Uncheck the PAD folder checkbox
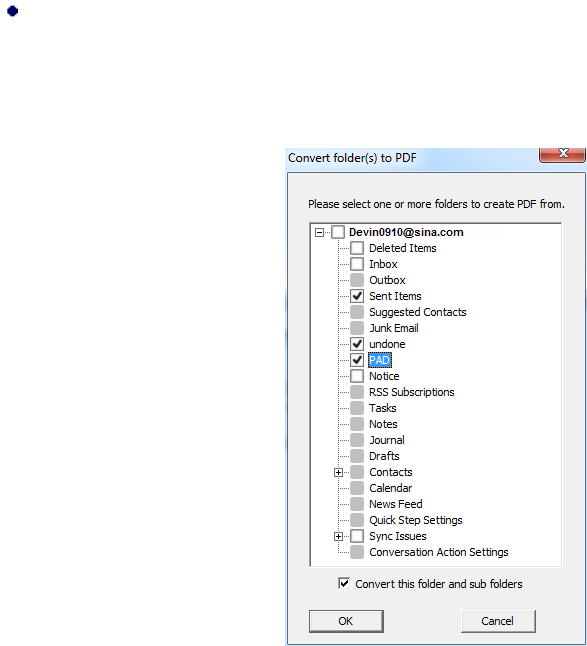Image resolution: width=587 pixels, height=646 pixels. click(x=357, y=360)
